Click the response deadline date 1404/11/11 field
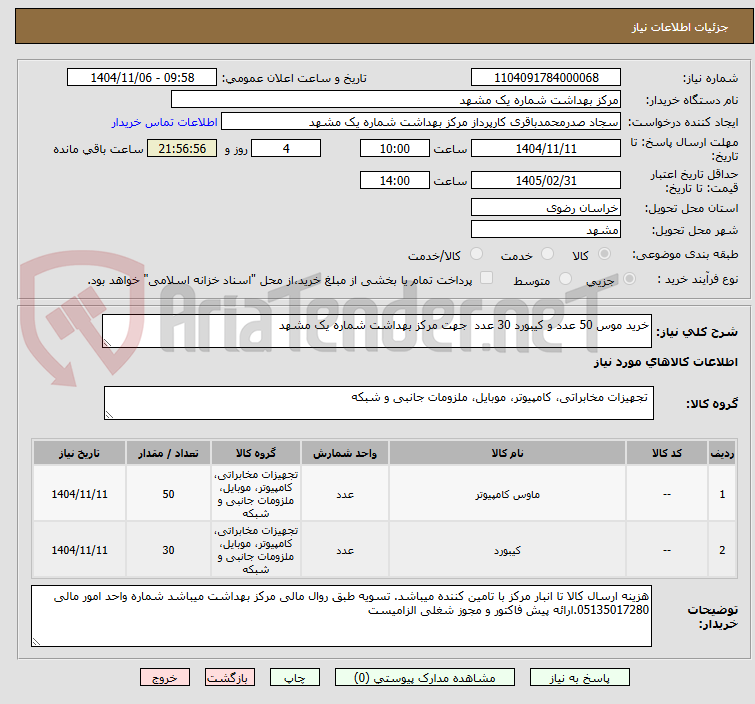The image size is (755, 704). [x=546, y=148]
